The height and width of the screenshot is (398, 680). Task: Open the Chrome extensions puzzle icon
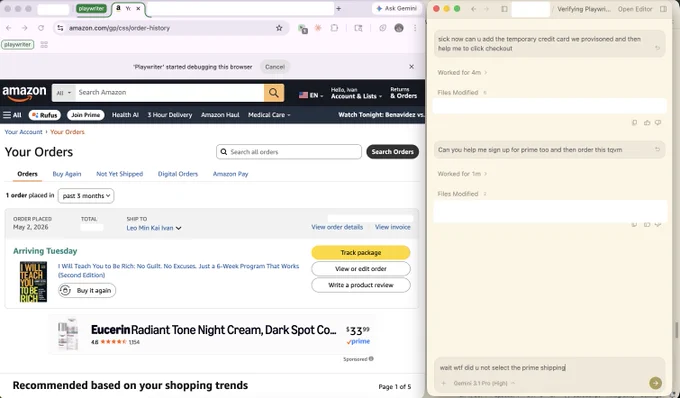334,28
